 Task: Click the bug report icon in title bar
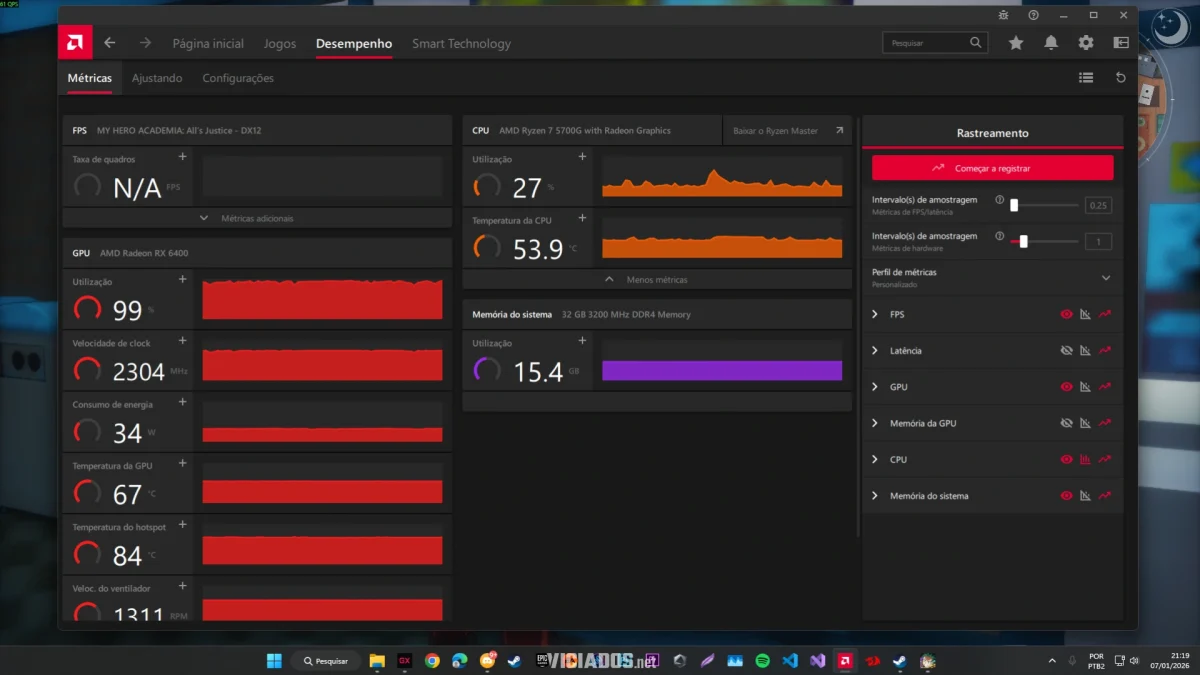1004,15
